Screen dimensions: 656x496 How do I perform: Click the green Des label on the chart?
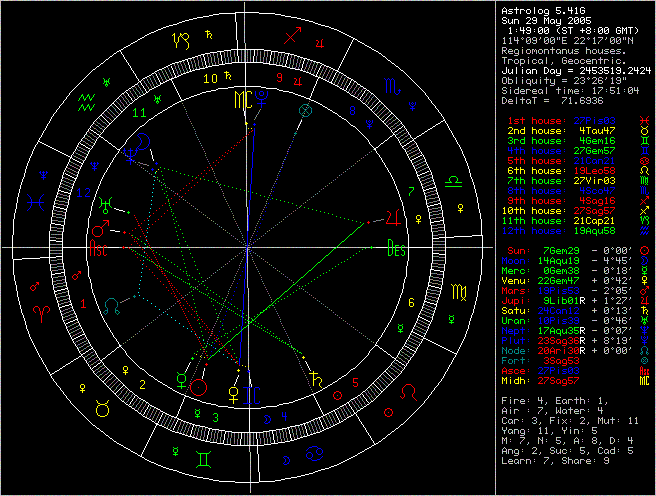click(x=396, y=249)
